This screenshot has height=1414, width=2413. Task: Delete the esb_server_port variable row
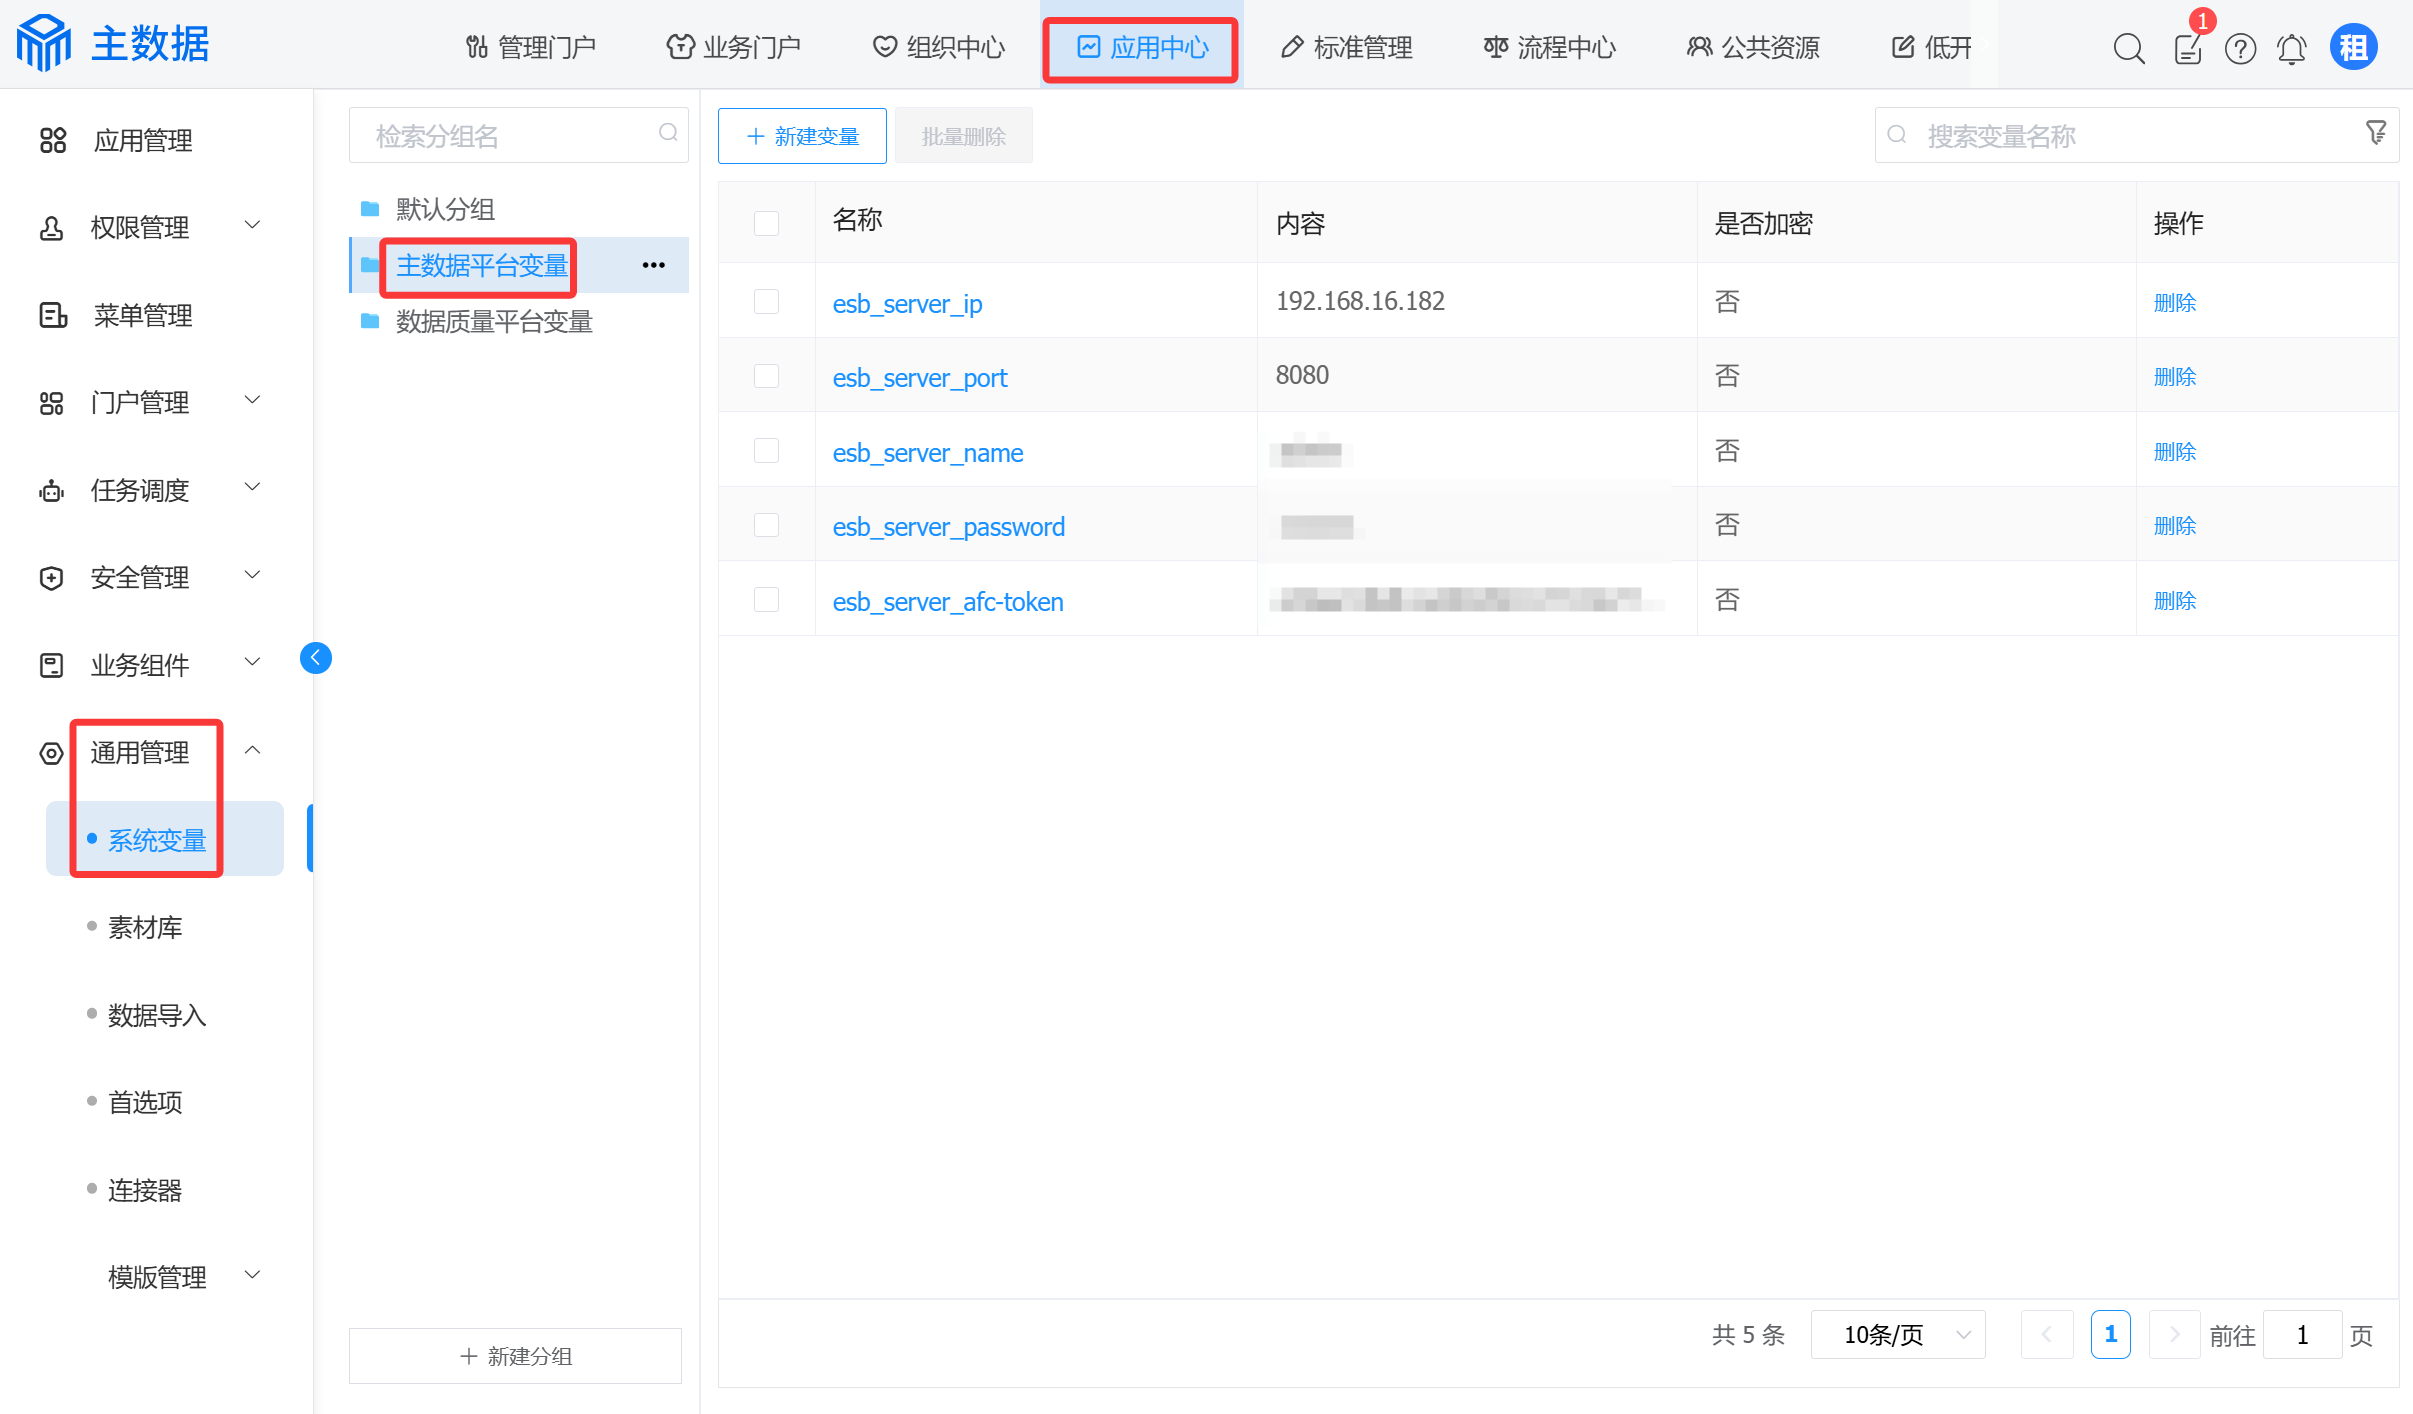[2174, 377]
